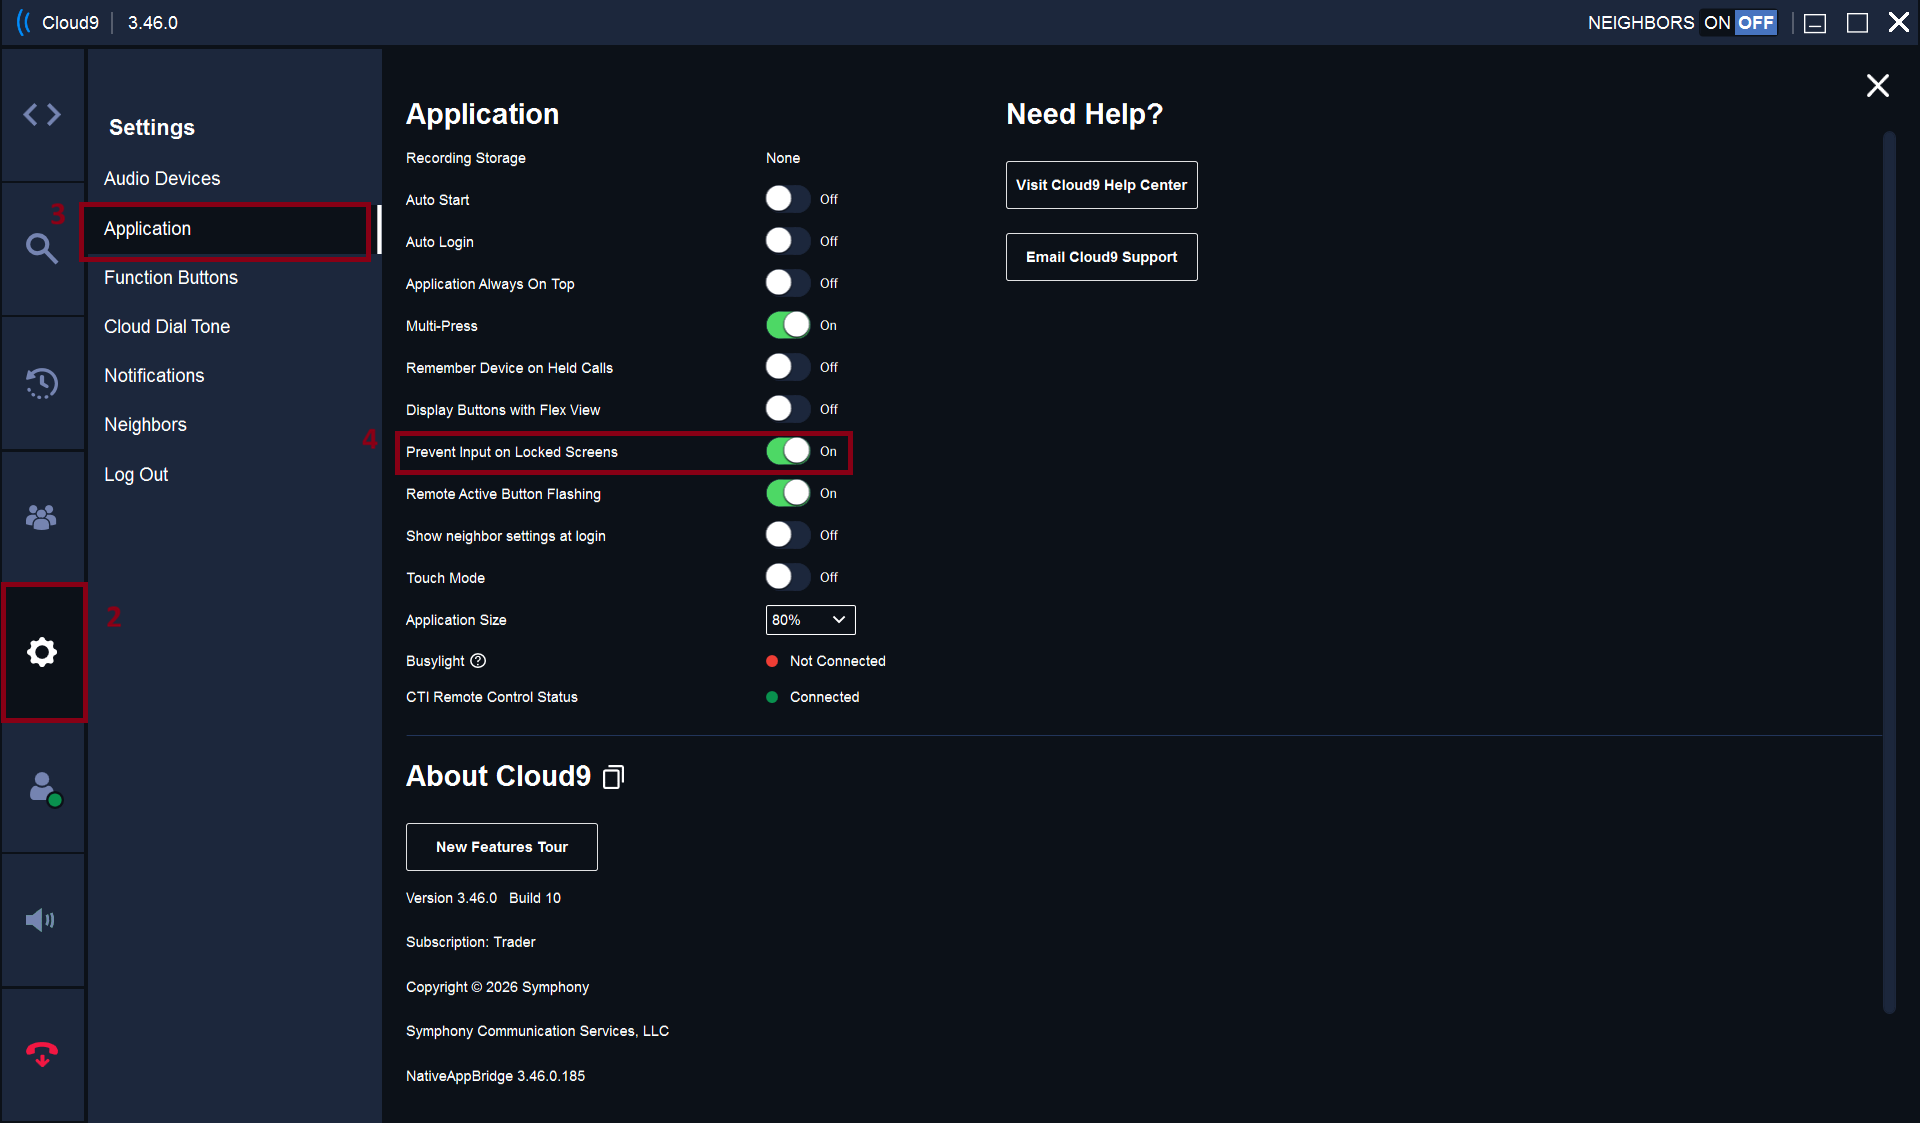The height and width of the screenshot is (1123, 1920).
Task: Open the settings gear icon
Action: point(42,652)
